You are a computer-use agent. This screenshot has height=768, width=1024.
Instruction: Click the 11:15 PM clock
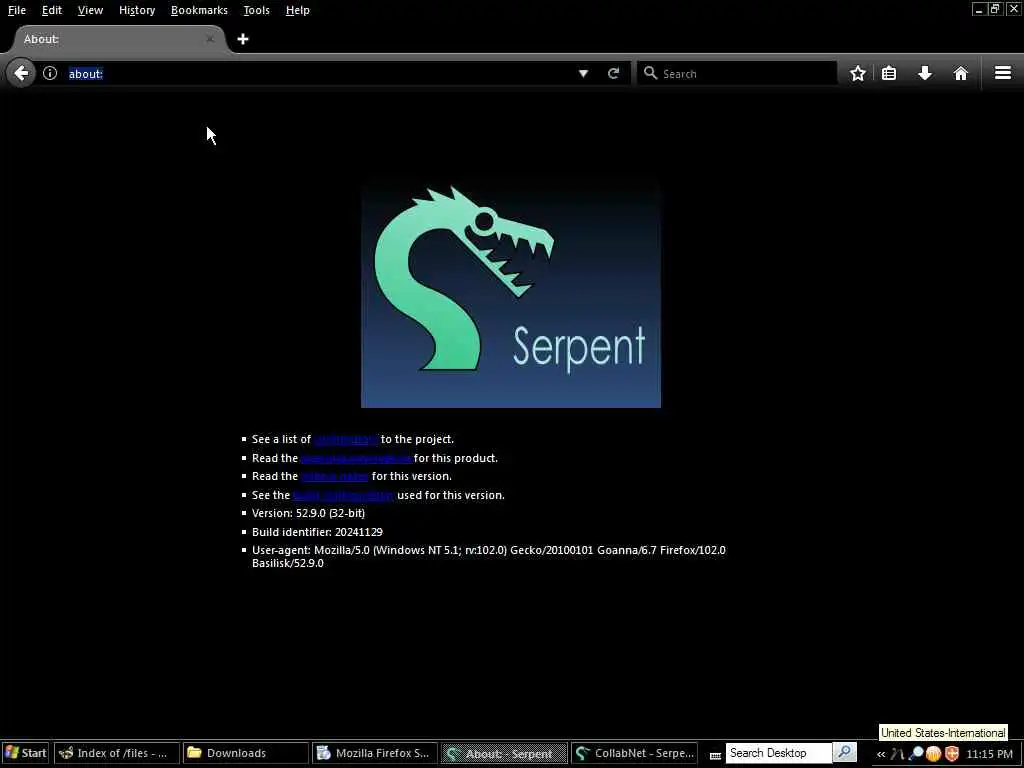pyautogui.click(x=989, y=754)
